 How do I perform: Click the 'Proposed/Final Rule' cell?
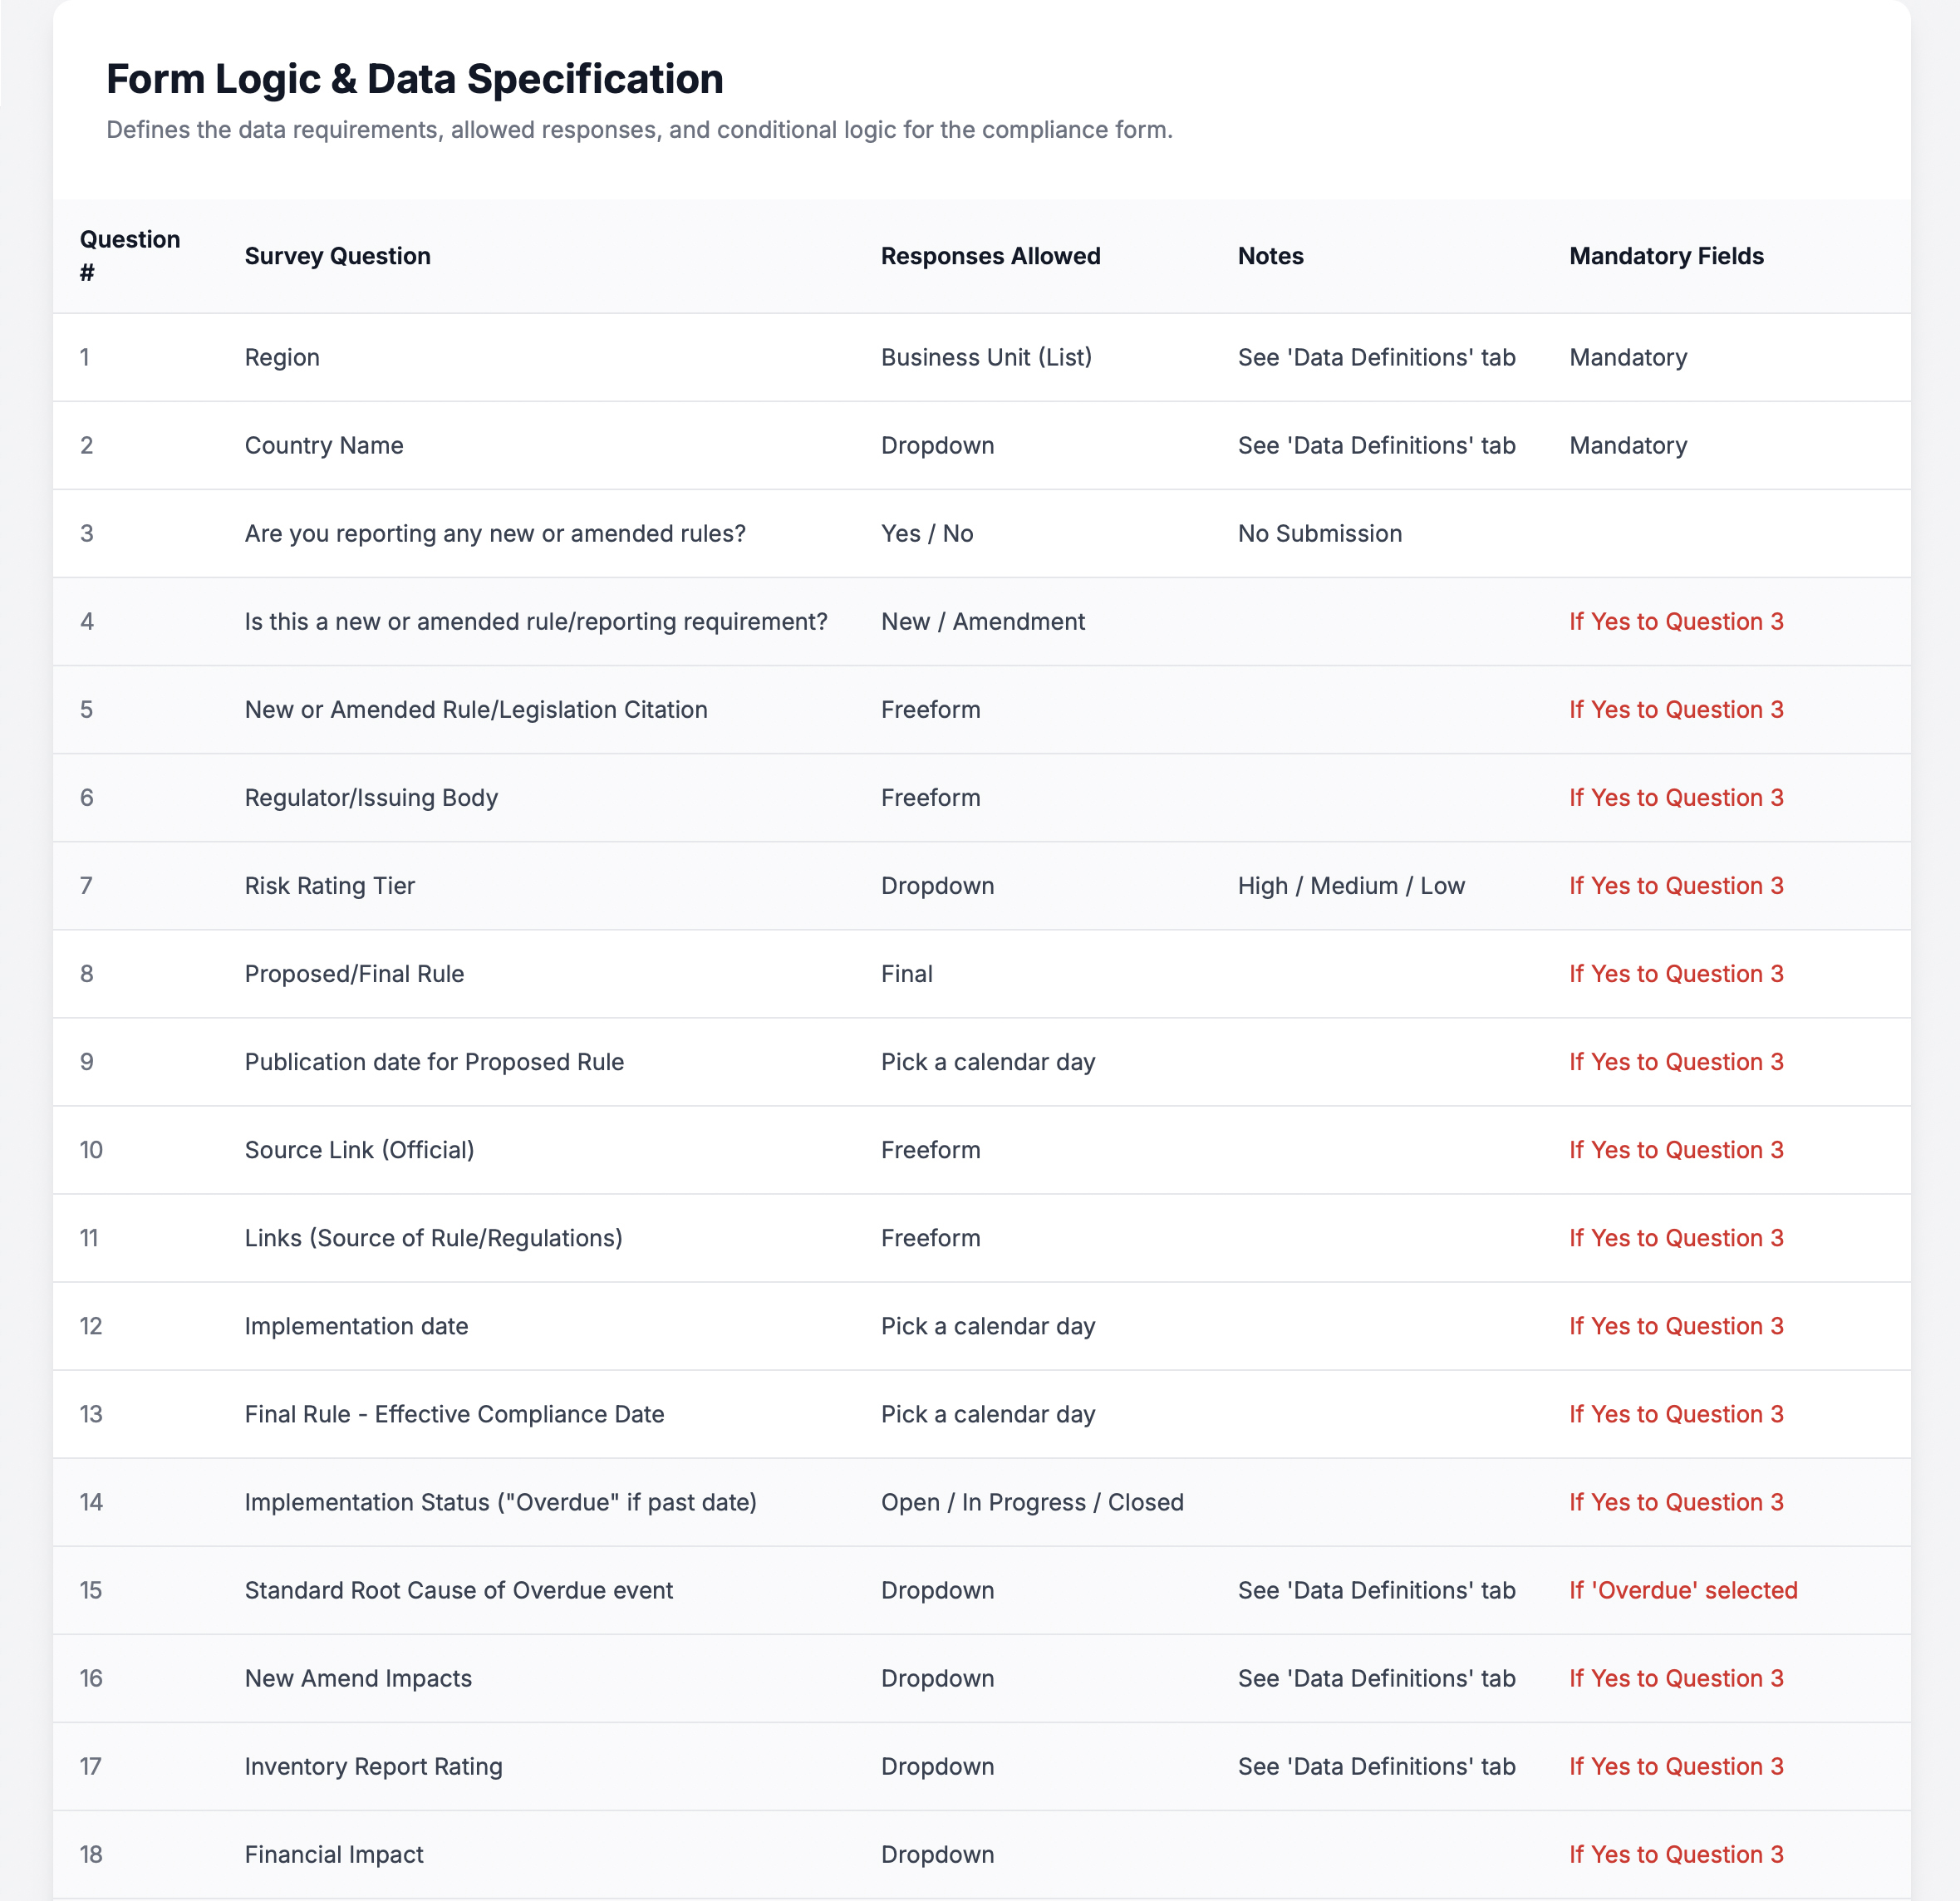tap(354, 973)
